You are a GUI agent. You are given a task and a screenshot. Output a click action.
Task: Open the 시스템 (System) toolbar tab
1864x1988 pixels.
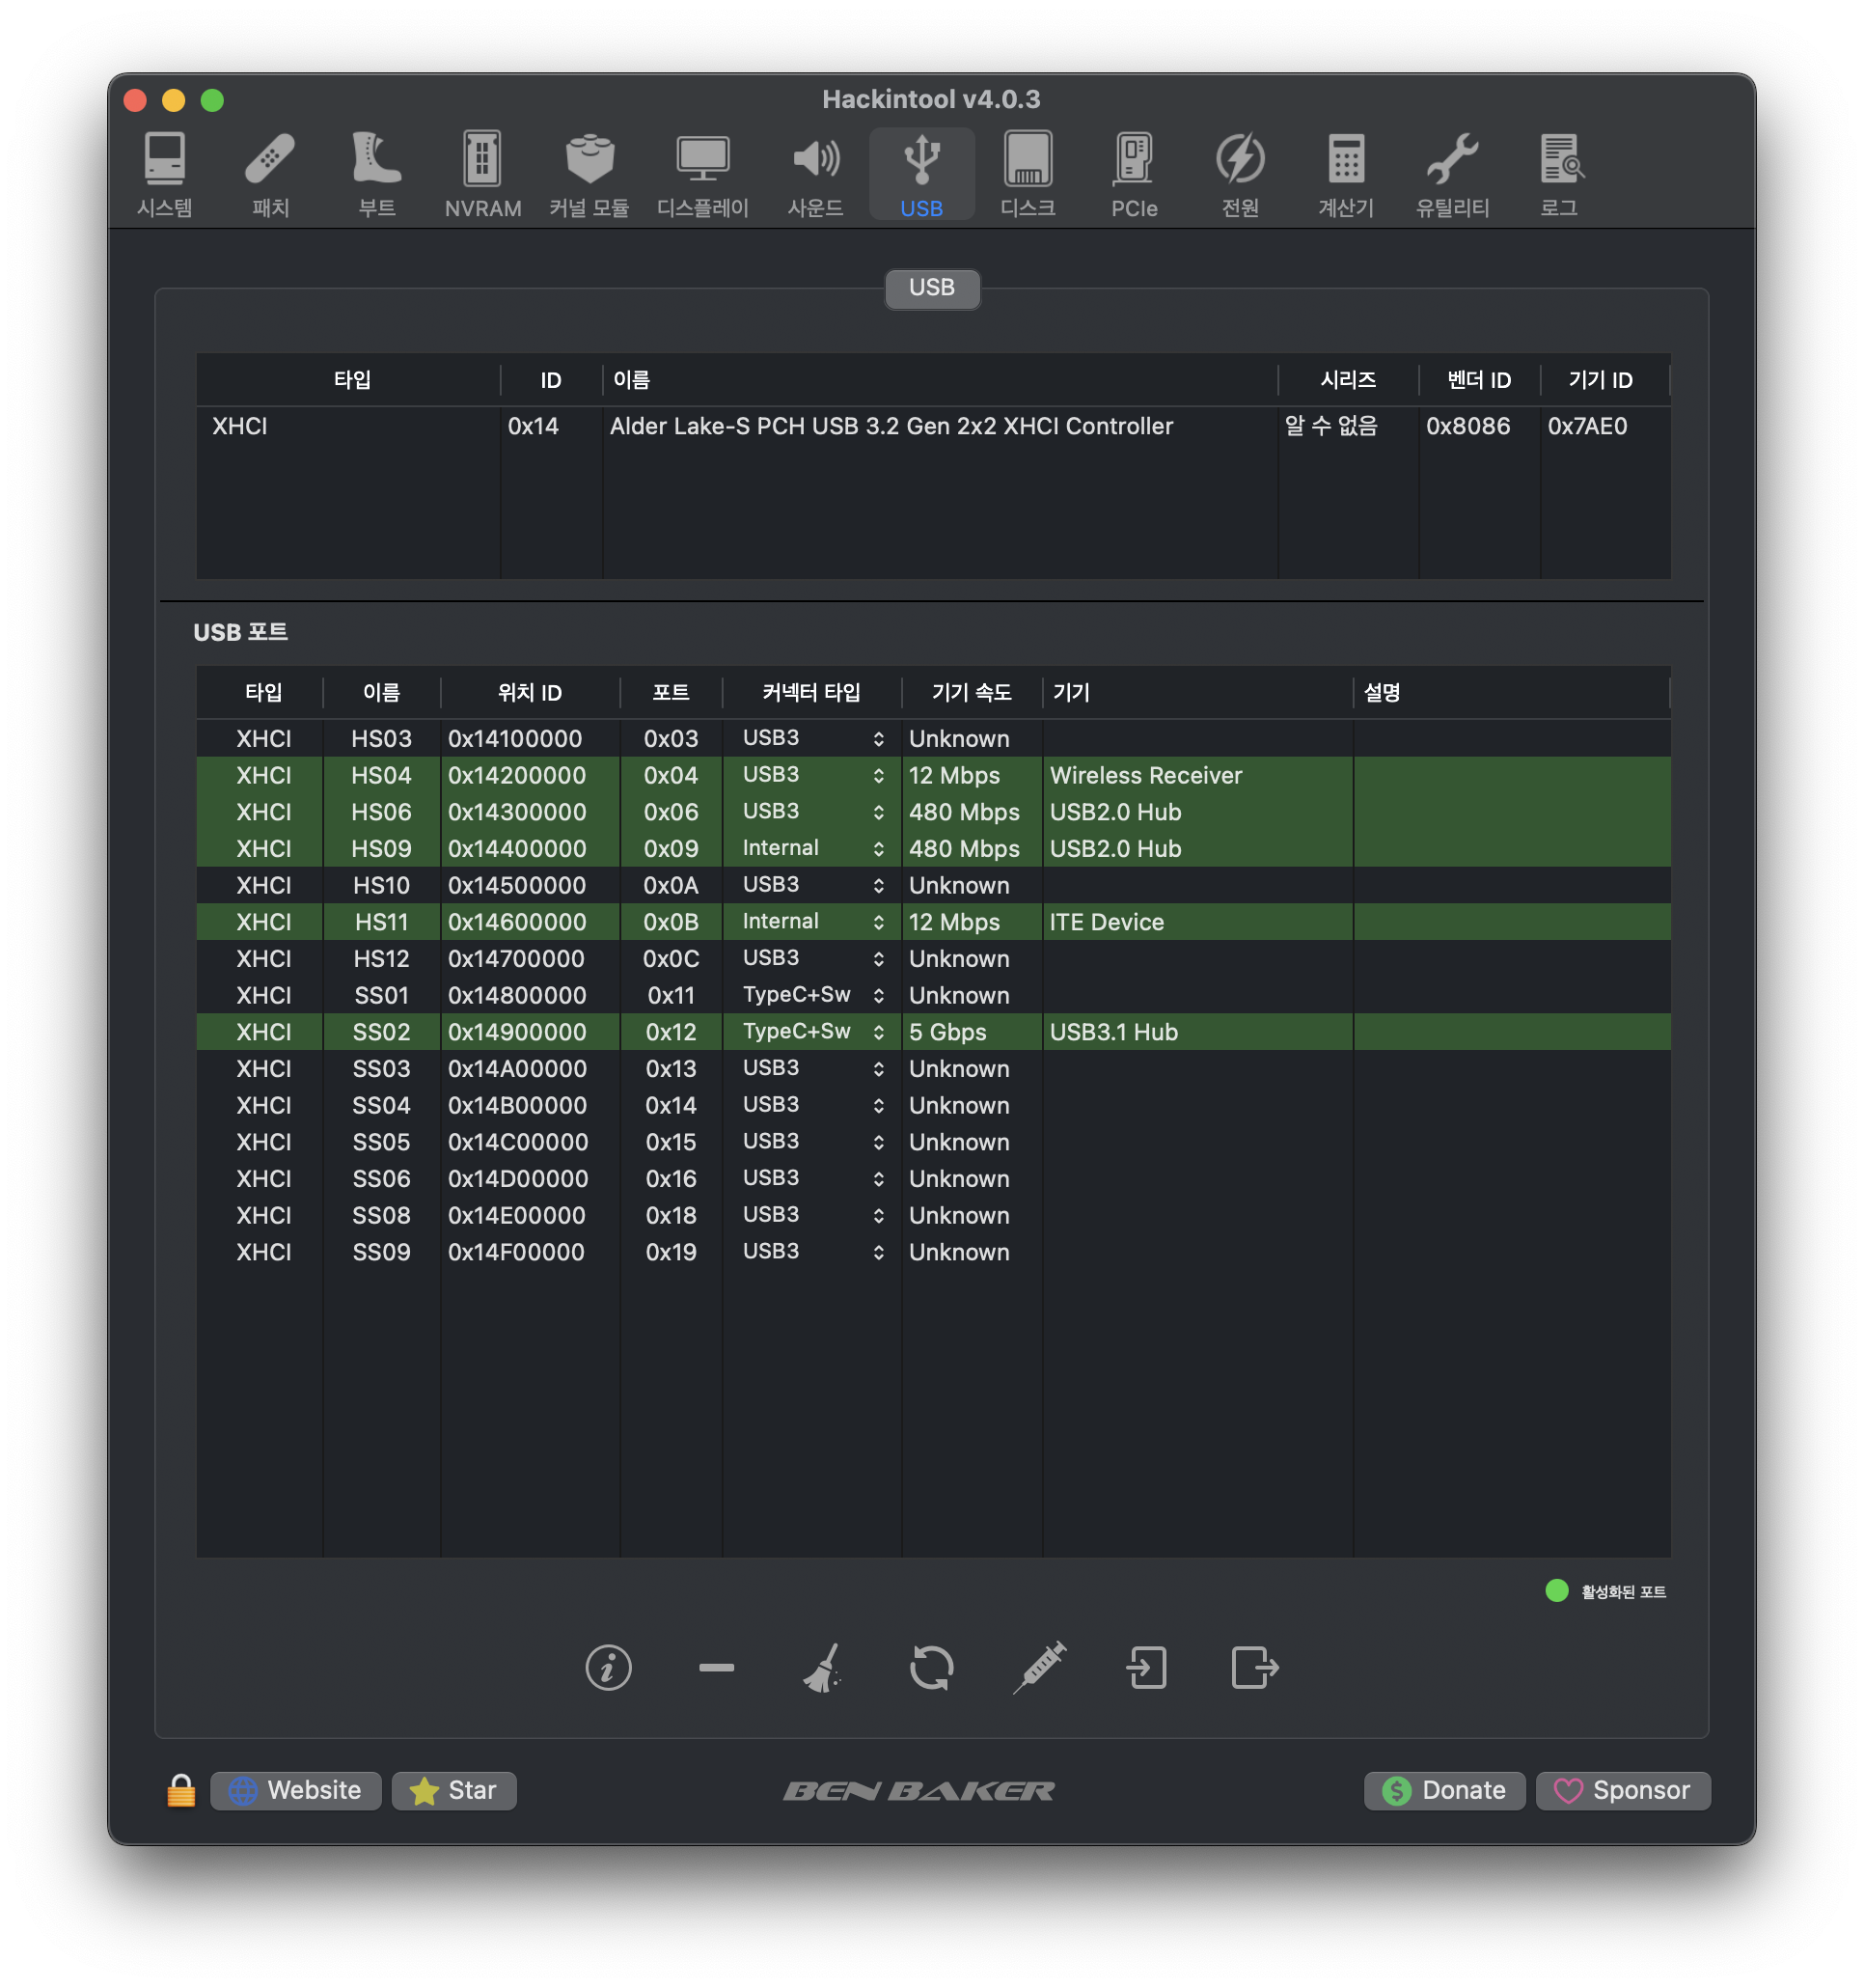164,174
